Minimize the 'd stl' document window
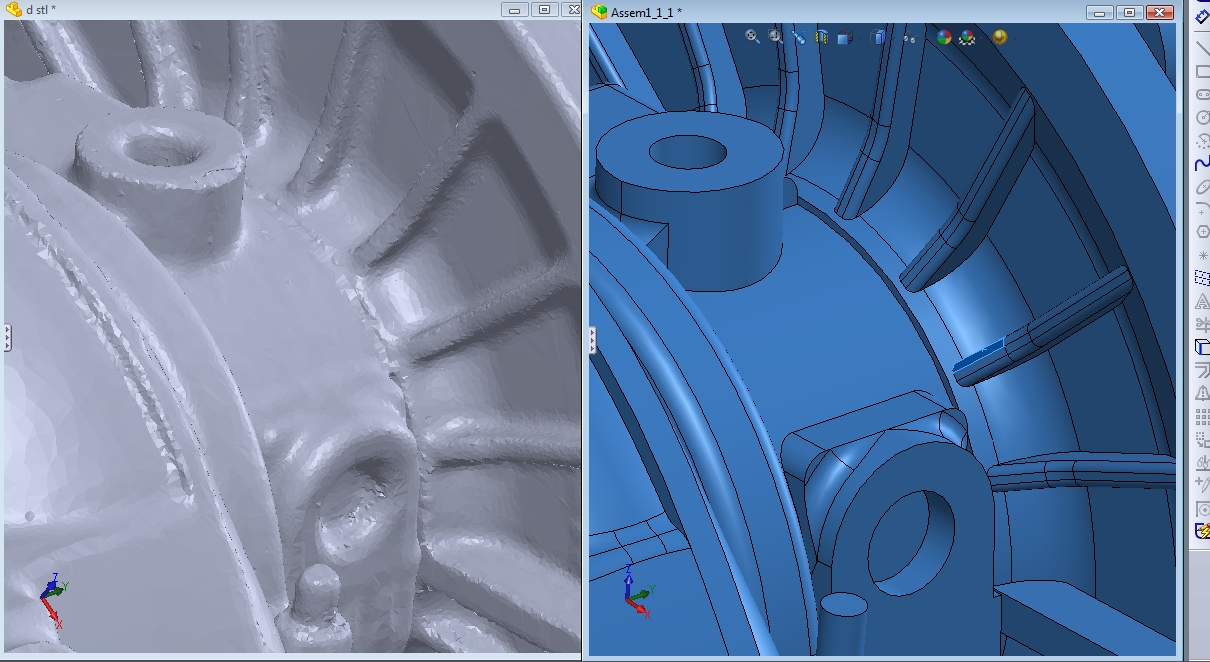This screenshot has height=662, width=1210. coord(517,10)
